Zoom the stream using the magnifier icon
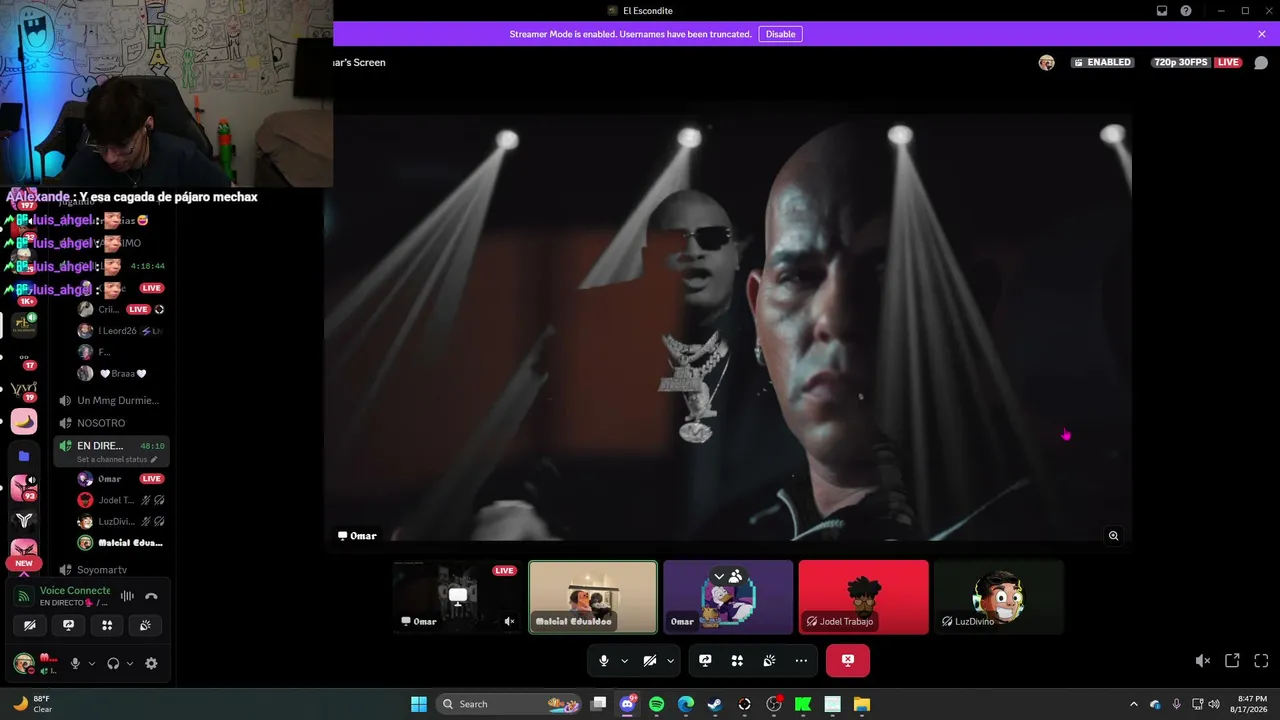Screen dimensions: 1280x720 tap(1114, 536)
